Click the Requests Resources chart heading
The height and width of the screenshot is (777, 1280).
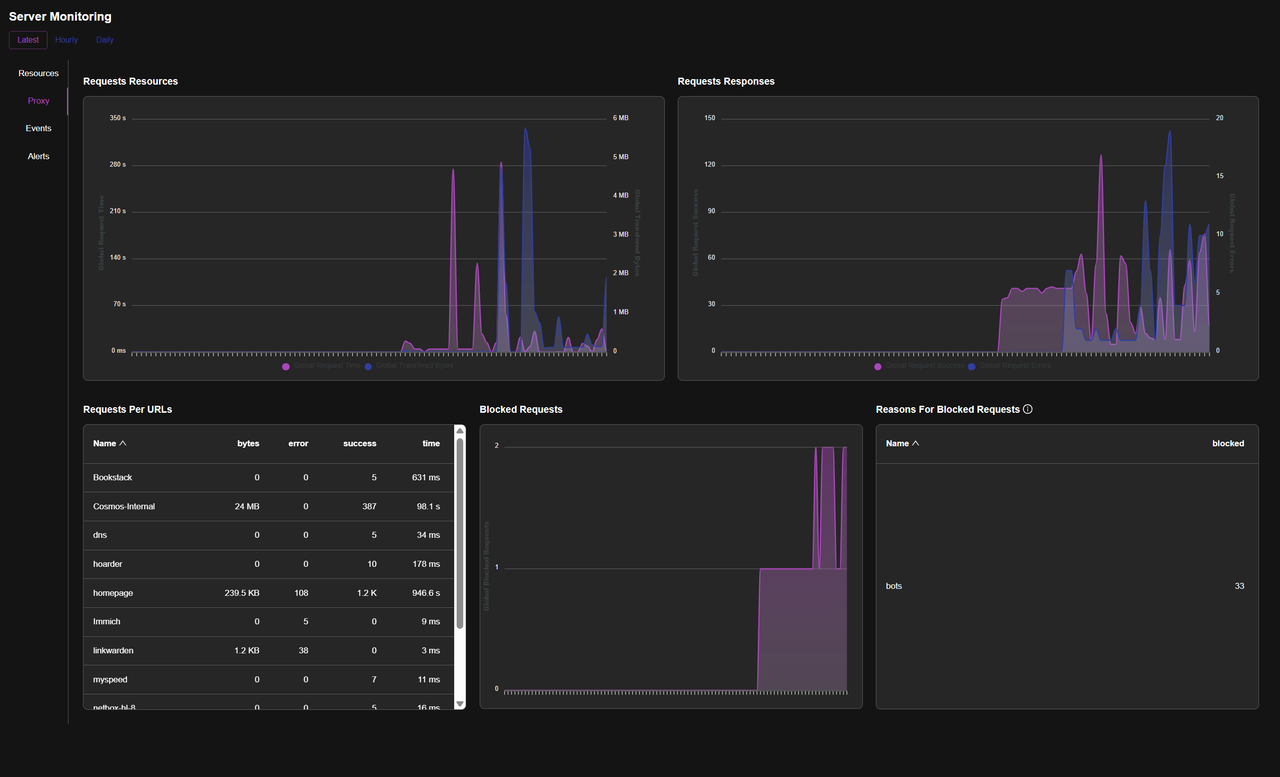(x=130, y=81)
